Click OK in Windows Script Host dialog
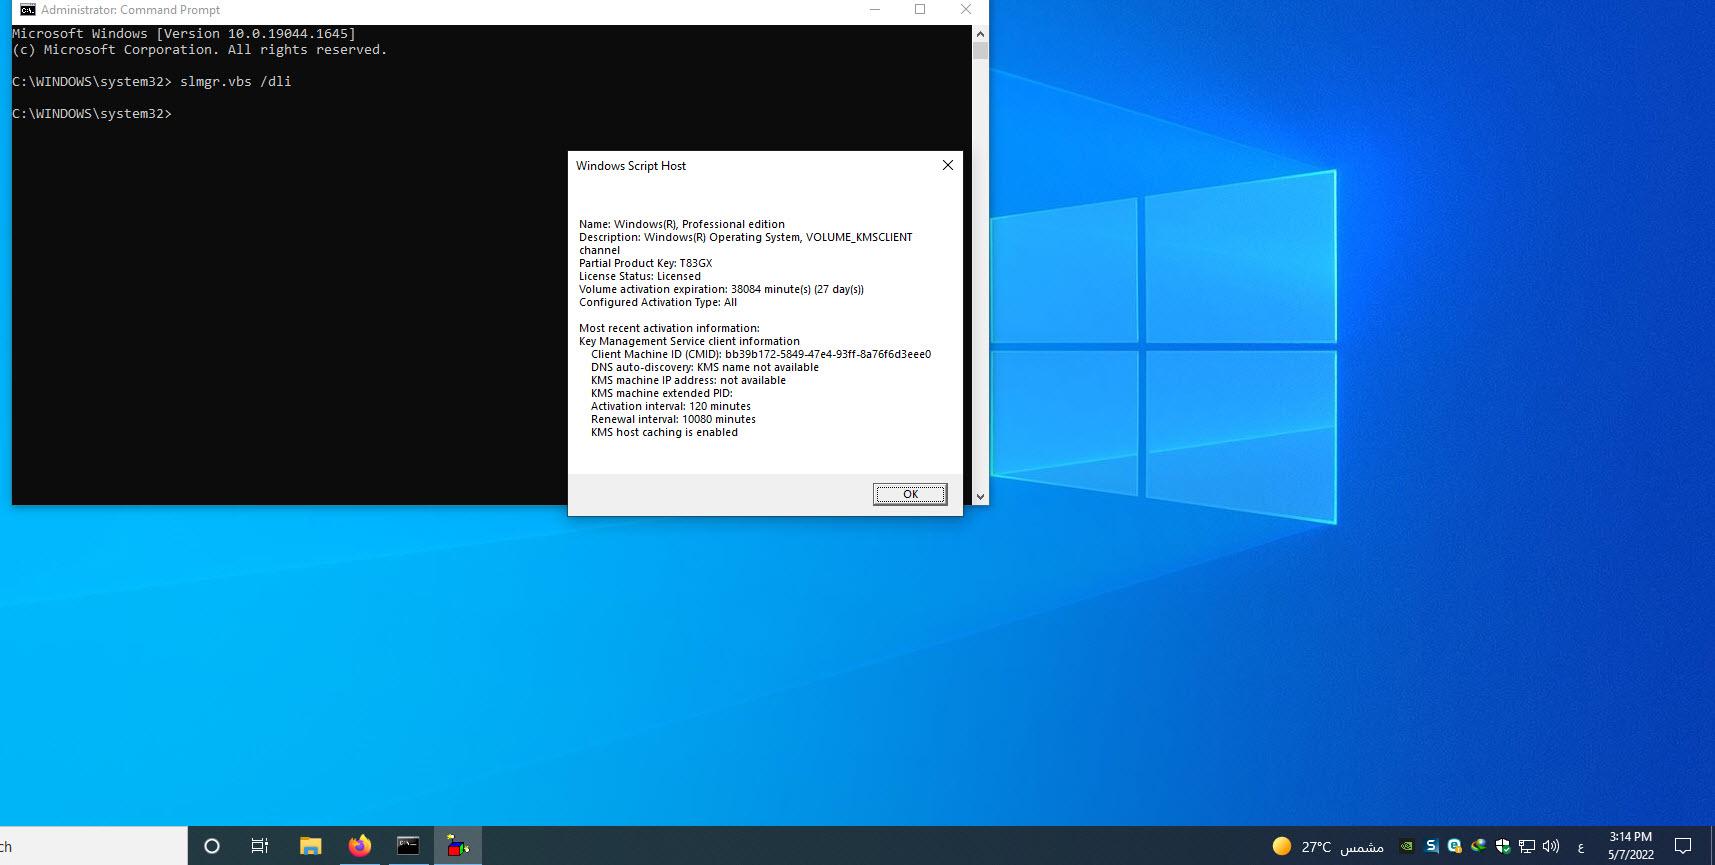1715x865 pixels. [910, 494]
